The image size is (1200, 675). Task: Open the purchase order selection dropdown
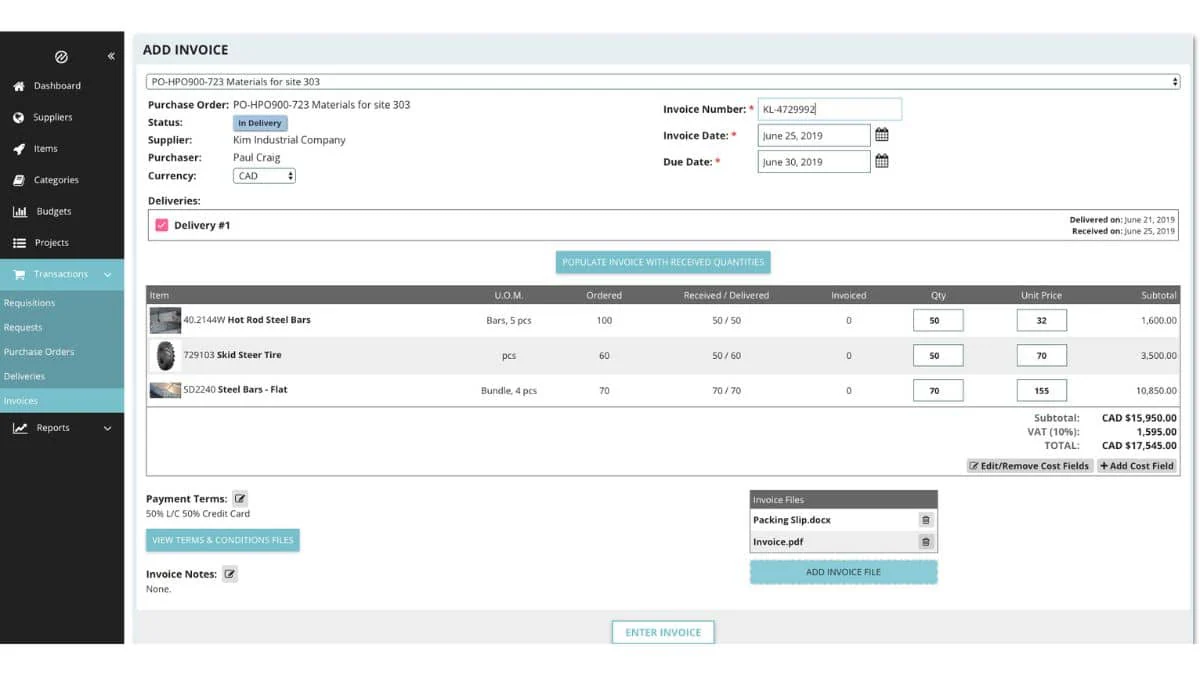pyautogui.click(x=663, y=82)
